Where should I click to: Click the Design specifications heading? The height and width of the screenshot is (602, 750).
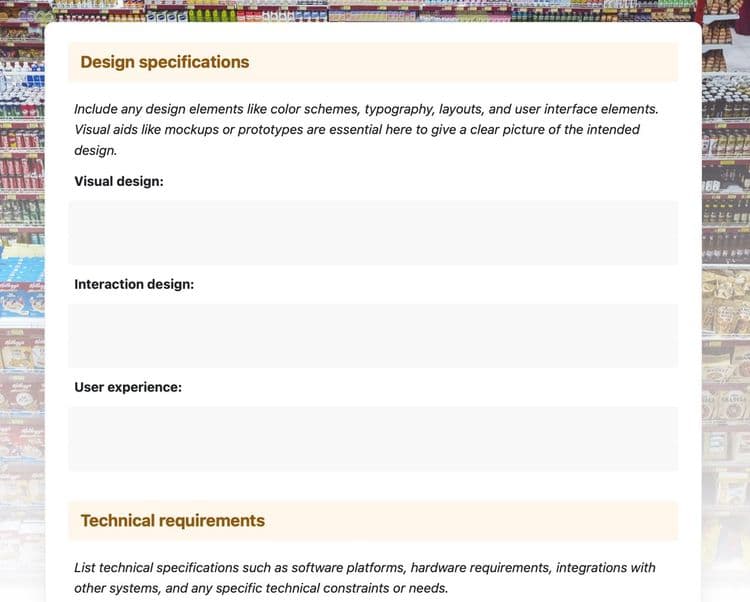point(165,62)
